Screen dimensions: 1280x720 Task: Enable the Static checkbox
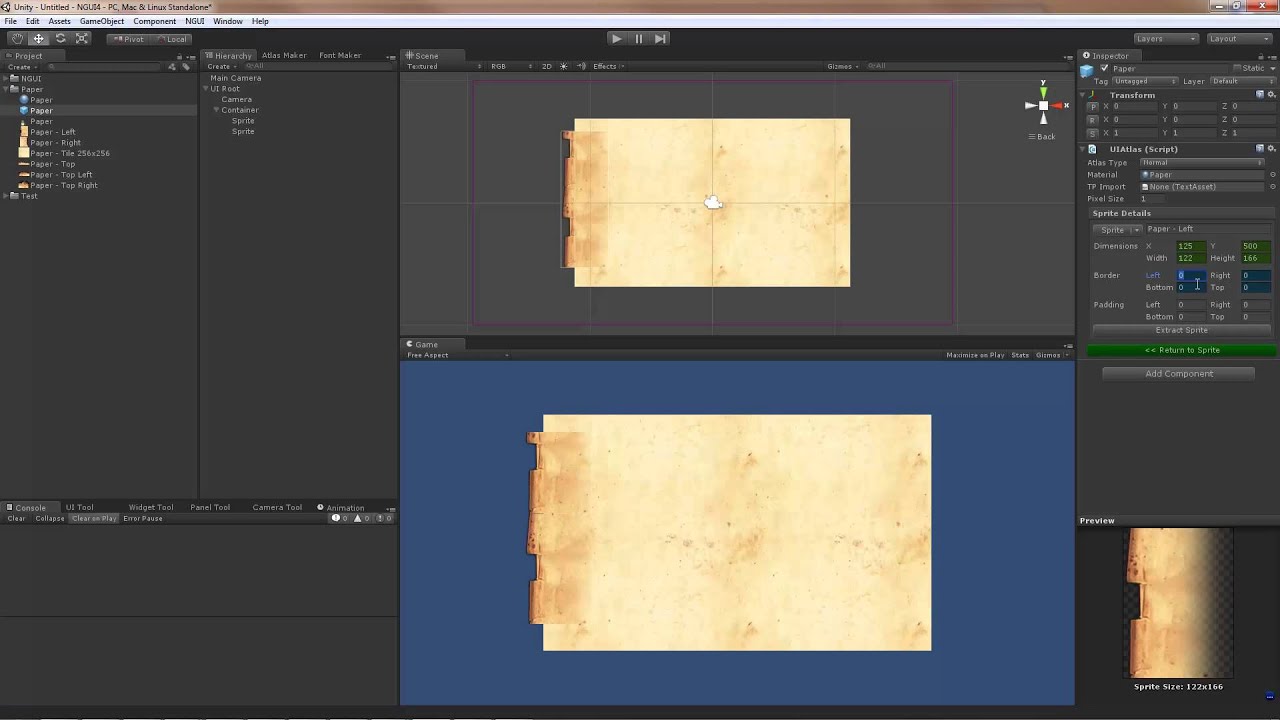tap(1237, 68)
